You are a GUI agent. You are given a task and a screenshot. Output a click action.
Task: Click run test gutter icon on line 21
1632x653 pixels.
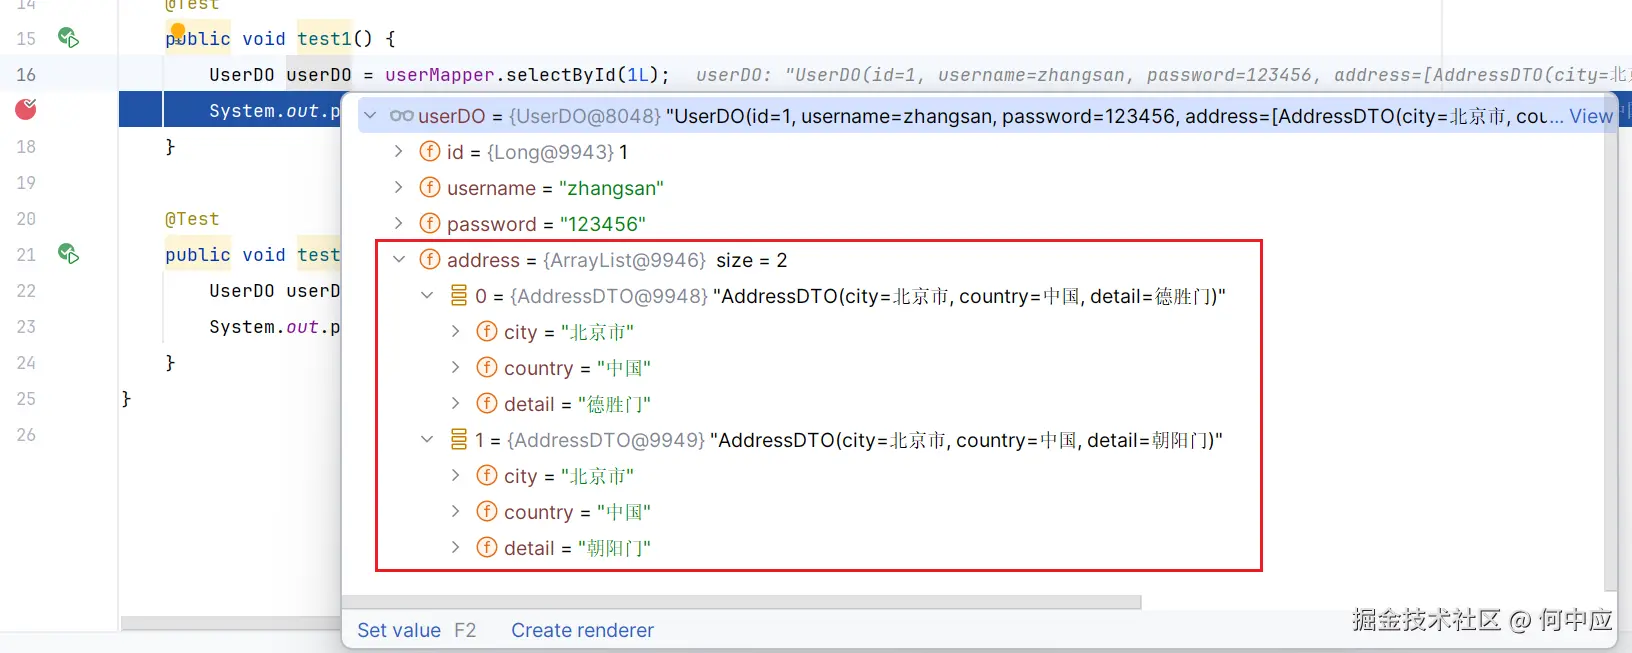coord(68,254)
